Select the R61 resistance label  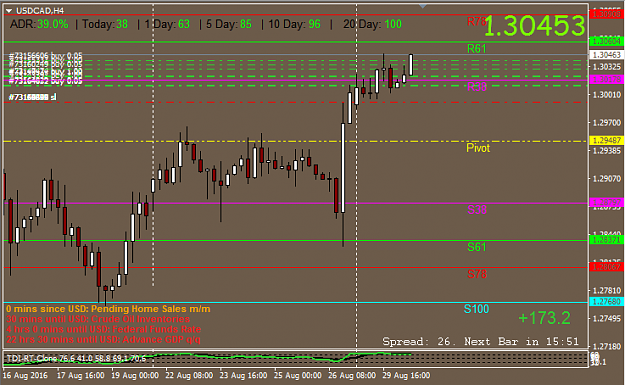(477, 49)
